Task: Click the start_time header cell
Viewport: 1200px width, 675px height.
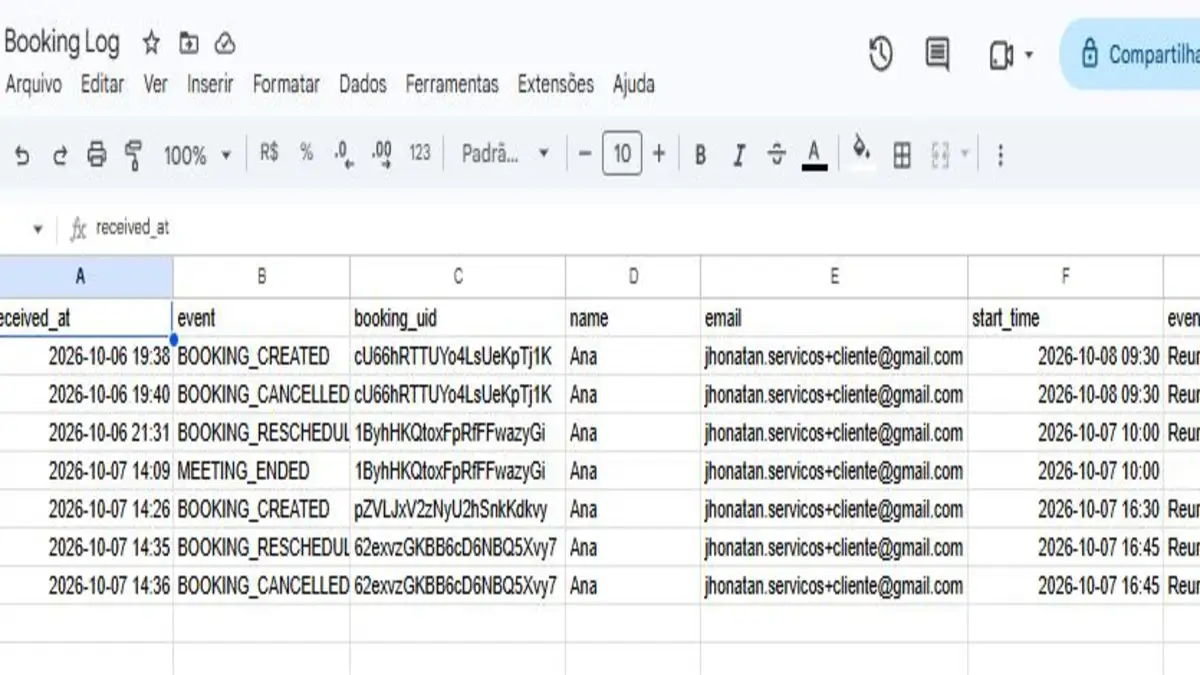Action: click(x=1066, y=318)
